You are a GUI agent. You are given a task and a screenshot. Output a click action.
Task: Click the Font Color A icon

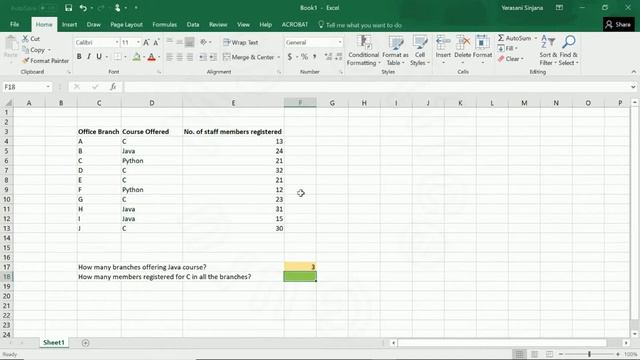pyautogui.click(x=151, y=57)
